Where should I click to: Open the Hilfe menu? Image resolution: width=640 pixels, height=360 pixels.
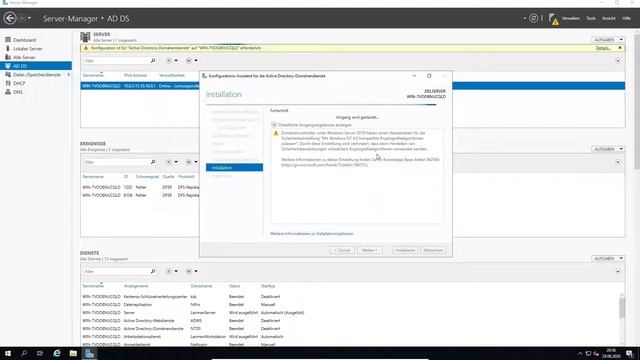(627, 18)
